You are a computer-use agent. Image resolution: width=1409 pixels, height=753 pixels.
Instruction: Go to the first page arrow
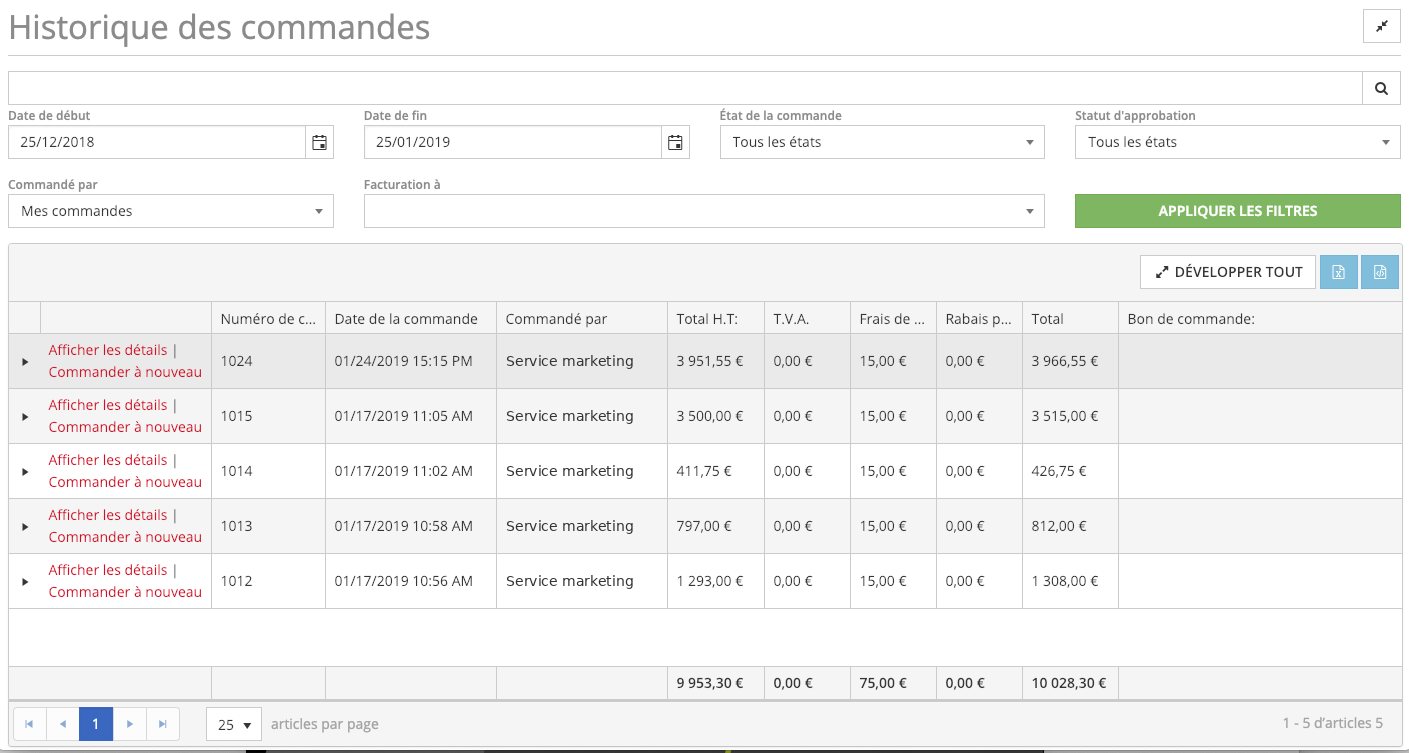point(29,724)
